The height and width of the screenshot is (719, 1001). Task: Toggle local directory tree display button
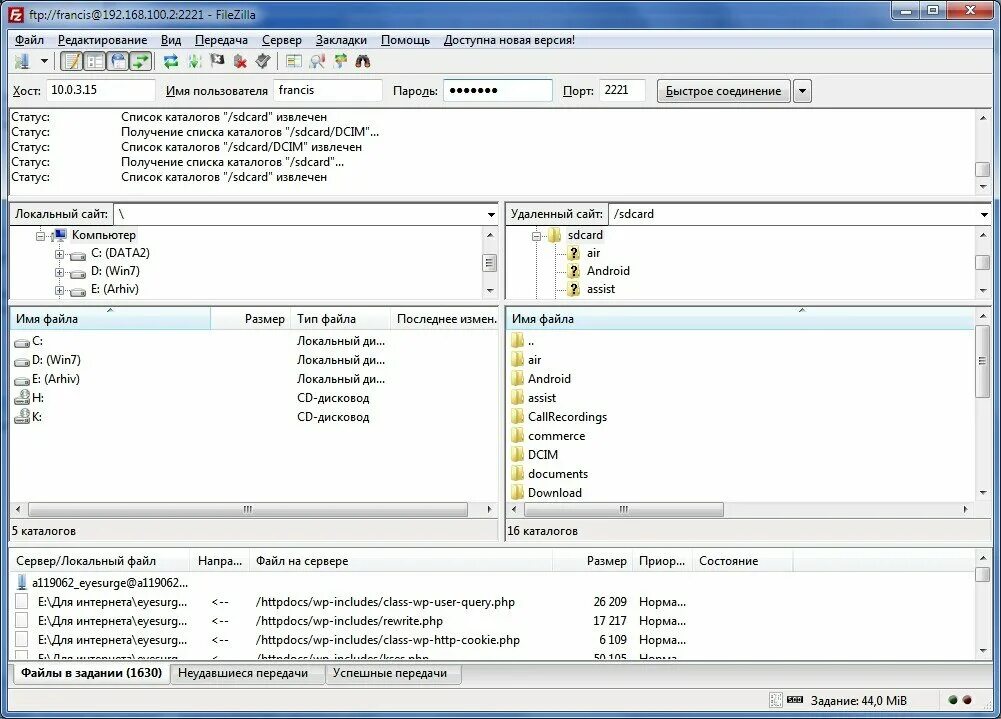coord(94,61)
